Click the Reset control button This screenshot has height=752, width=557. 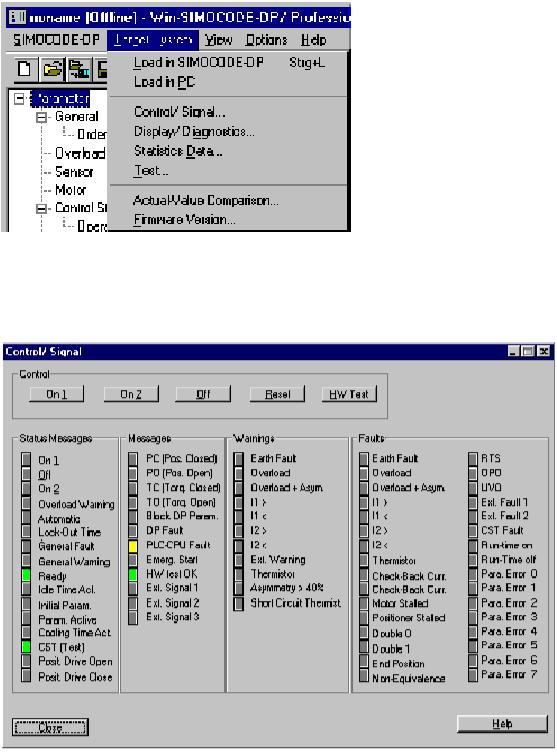pyautogui.click(x=277, y=394)
